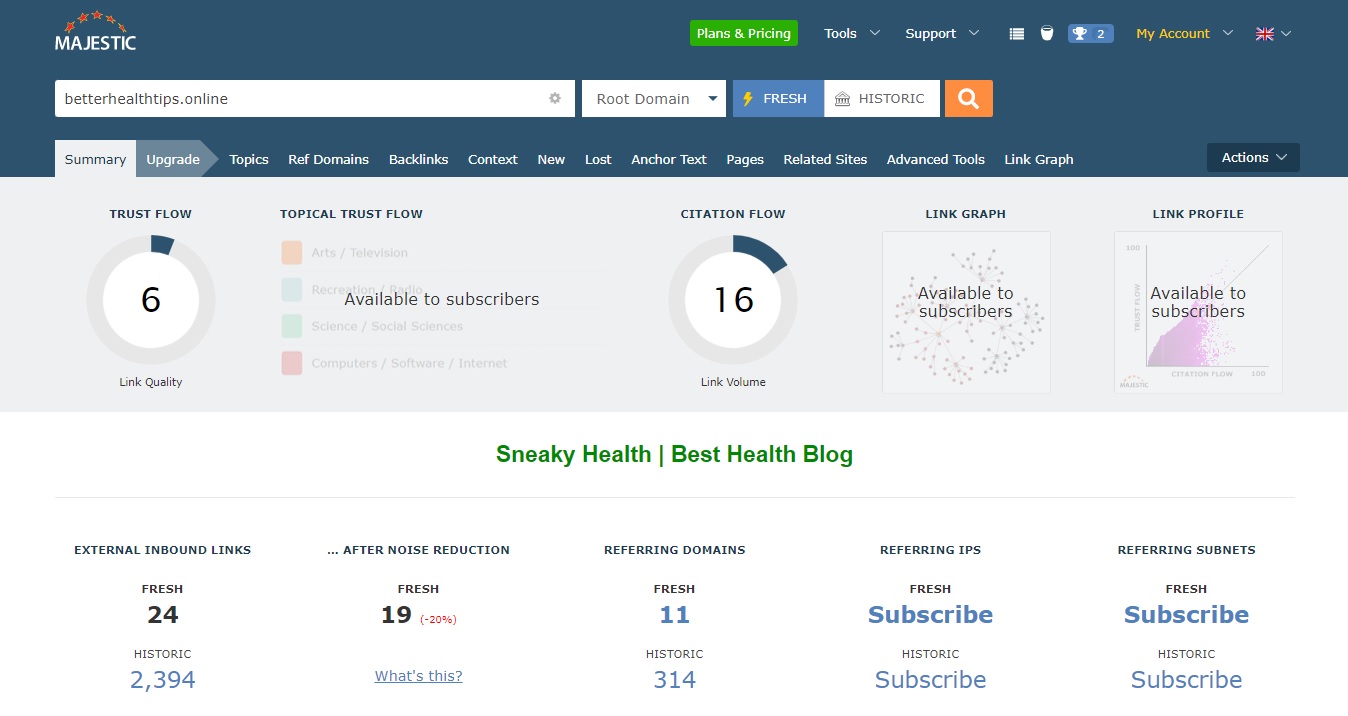Viewport: 1348px width, 716px height.
Task: Click fresh Subscribe under Referring IPs
Action: point(930,615)
